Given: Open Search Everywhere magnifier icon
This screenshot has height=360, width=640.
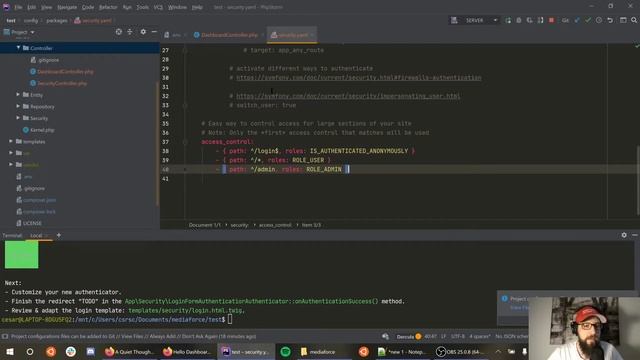Looking at the screenshot, I should pos(634,20).
